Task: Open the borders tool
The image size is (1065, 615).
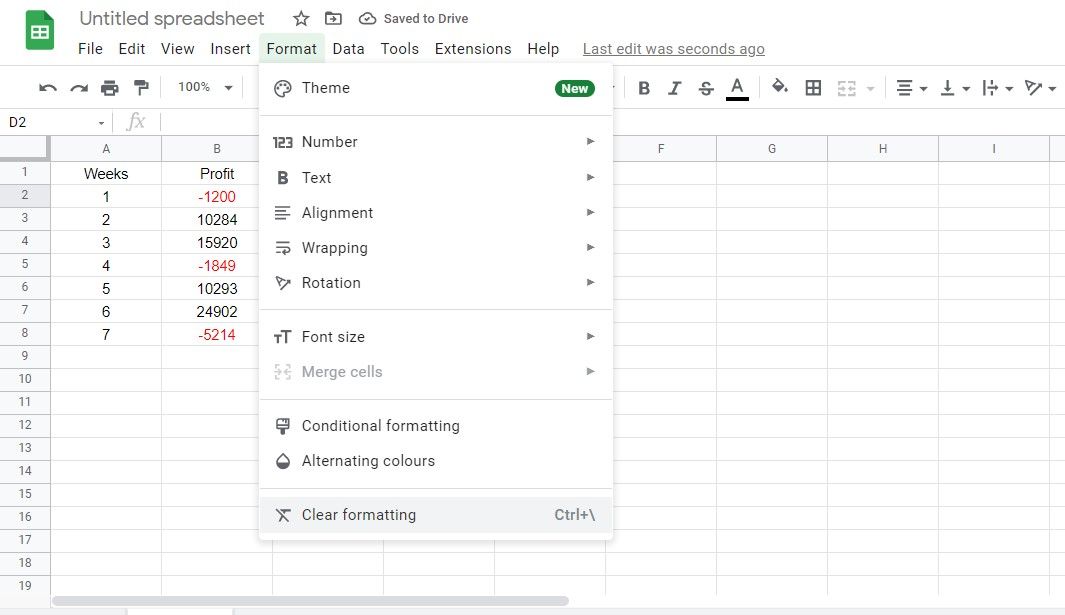Action: (x=813, y=88)
